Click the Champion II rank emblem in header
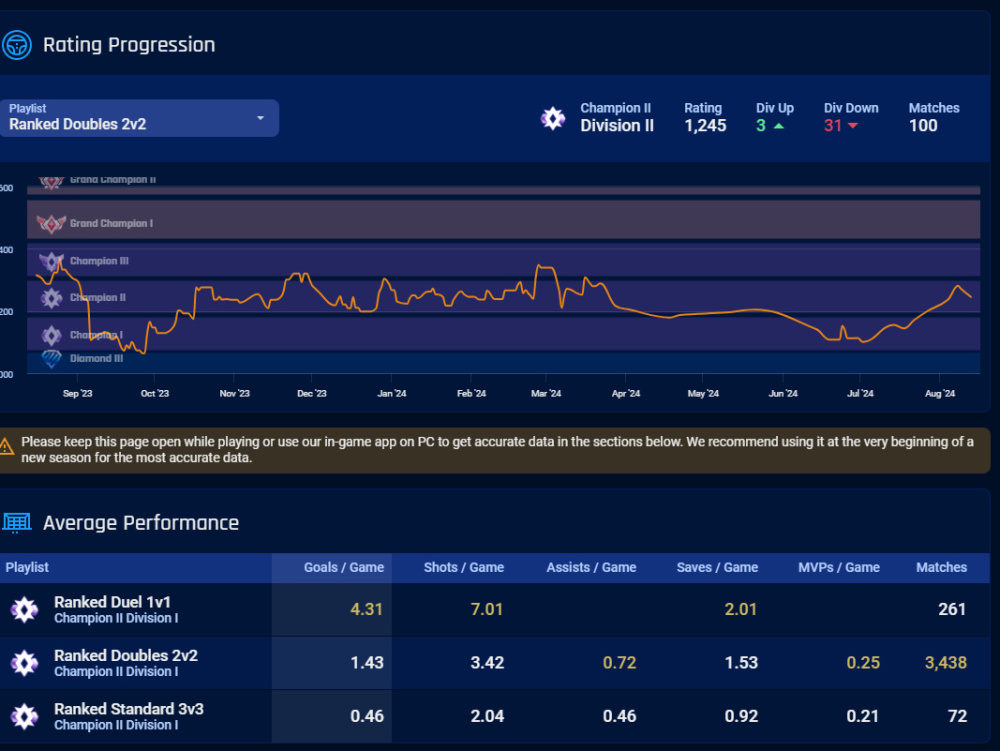 [x=553, y=118]
